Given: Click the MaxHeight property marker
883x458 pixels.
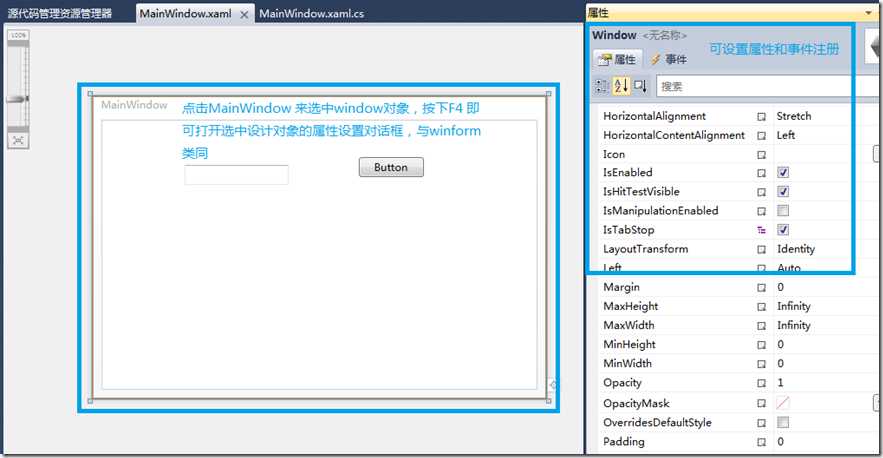Looking at the screenshot, I should tap(761, 307).
